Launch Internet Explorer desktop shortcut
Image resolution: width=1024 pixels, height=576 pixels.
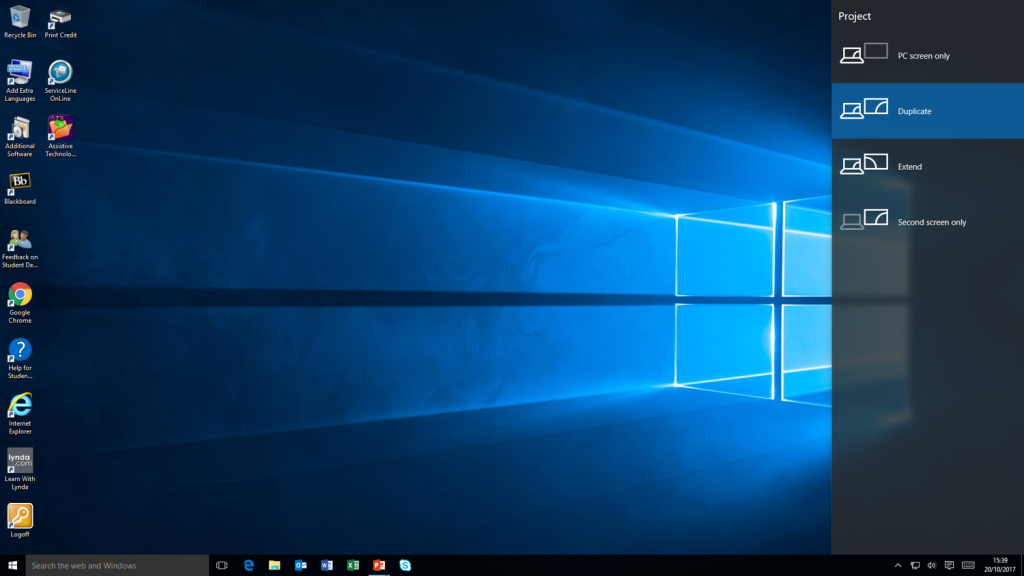pos(20,409)
